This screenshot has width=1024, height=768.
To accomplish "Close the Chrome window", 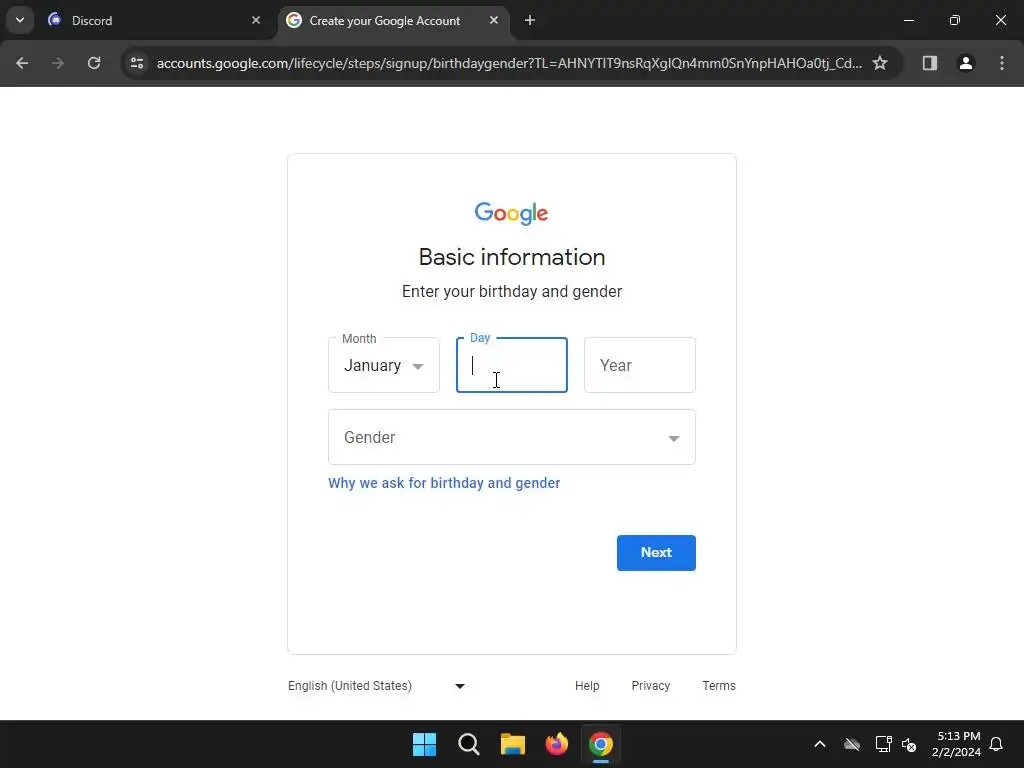I will tap(1000, 20).
